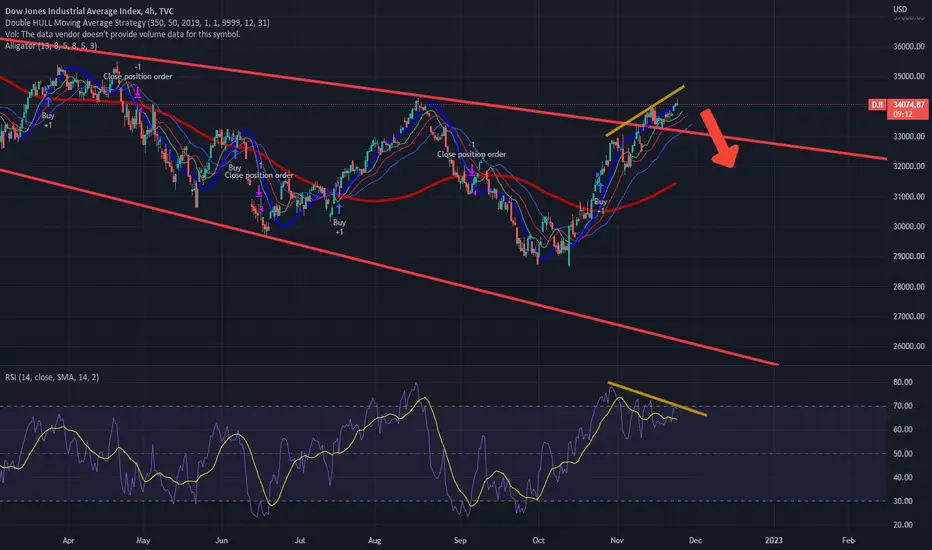
Task: Click the 35000.00 price axis label
Action: [x=909, y=76]
